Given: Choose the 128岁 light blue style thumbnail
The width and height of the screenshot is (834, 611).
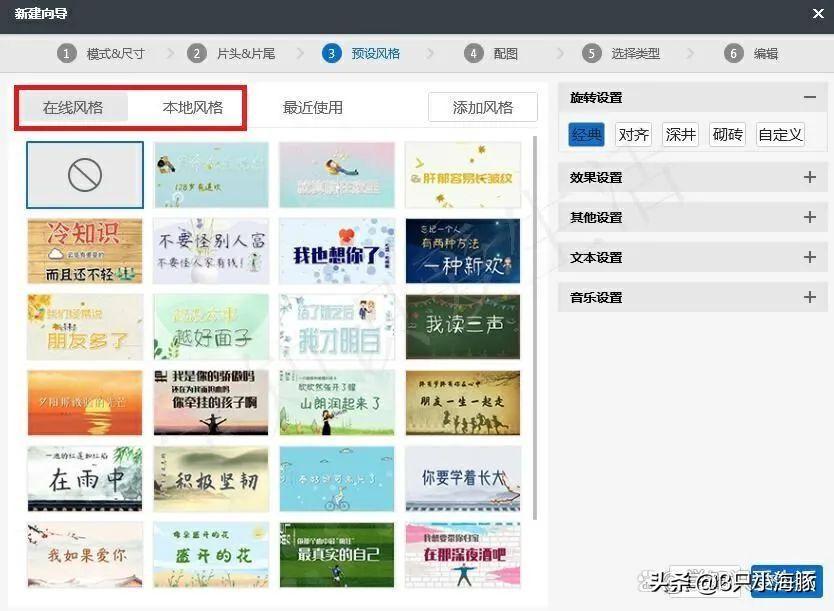Looking at the screenshot, I should click(211, 174).
